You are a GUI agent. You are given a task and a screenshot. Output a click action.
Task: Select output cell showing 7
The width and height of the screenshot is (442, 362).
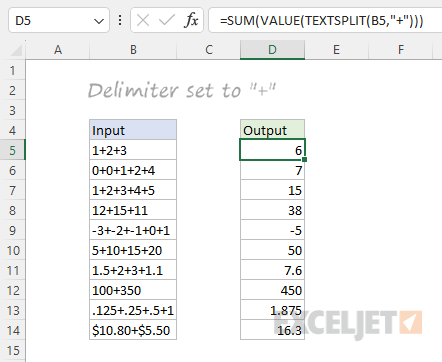(272, 170)
